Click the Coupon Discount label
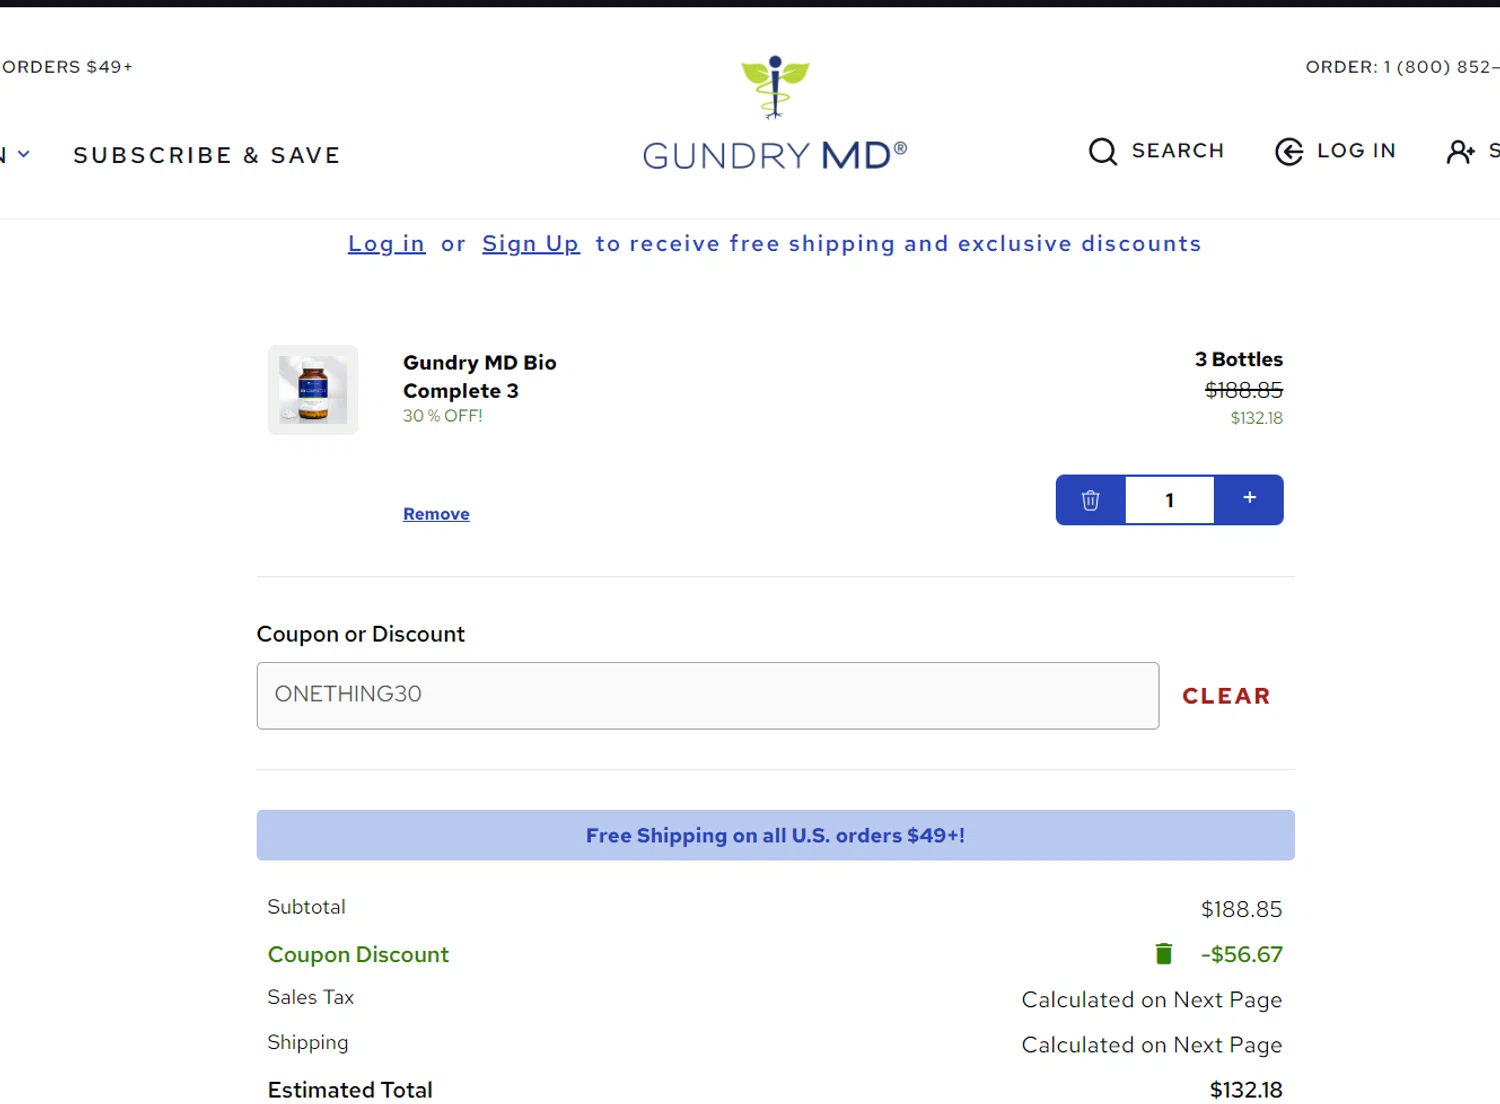1500x1104 pixels. [x=358, y=954]
